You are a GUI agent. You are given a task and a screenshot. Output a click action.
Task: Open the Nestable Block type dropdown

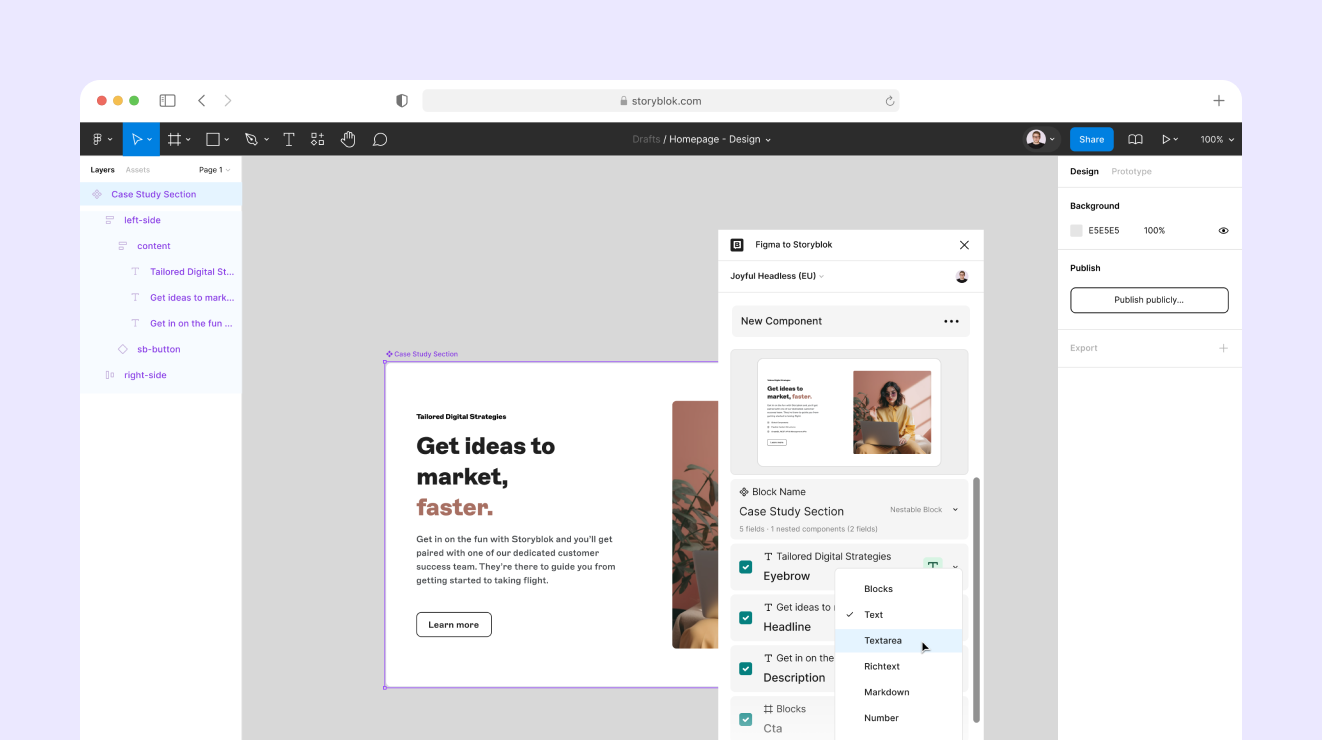[924, 510]
